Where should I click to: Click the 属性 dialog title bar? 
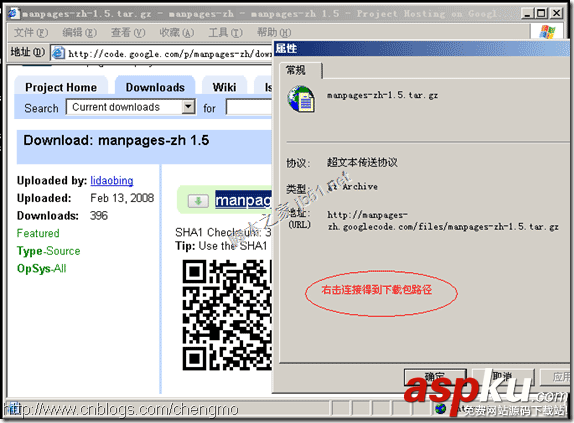422,48
